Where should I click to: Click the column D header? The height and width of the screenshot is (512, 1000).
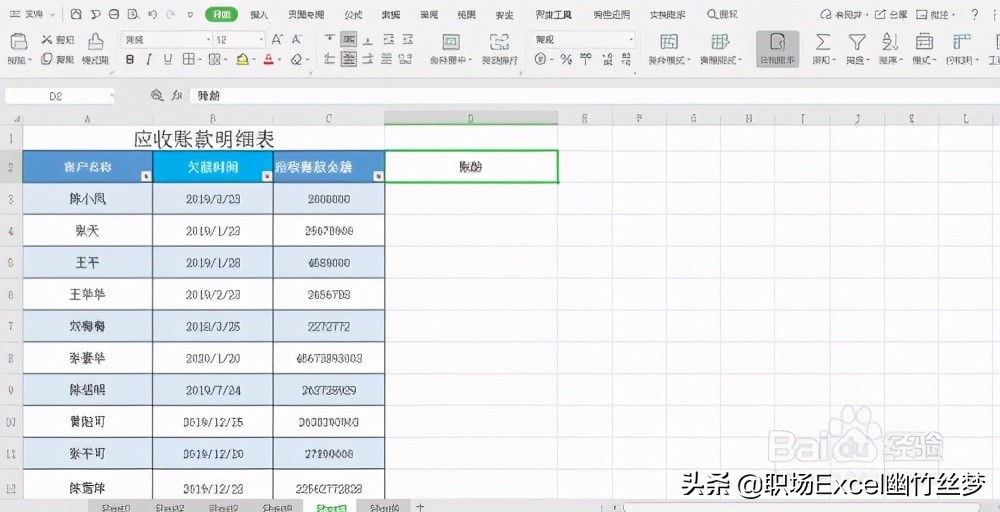tap(471, 119)
